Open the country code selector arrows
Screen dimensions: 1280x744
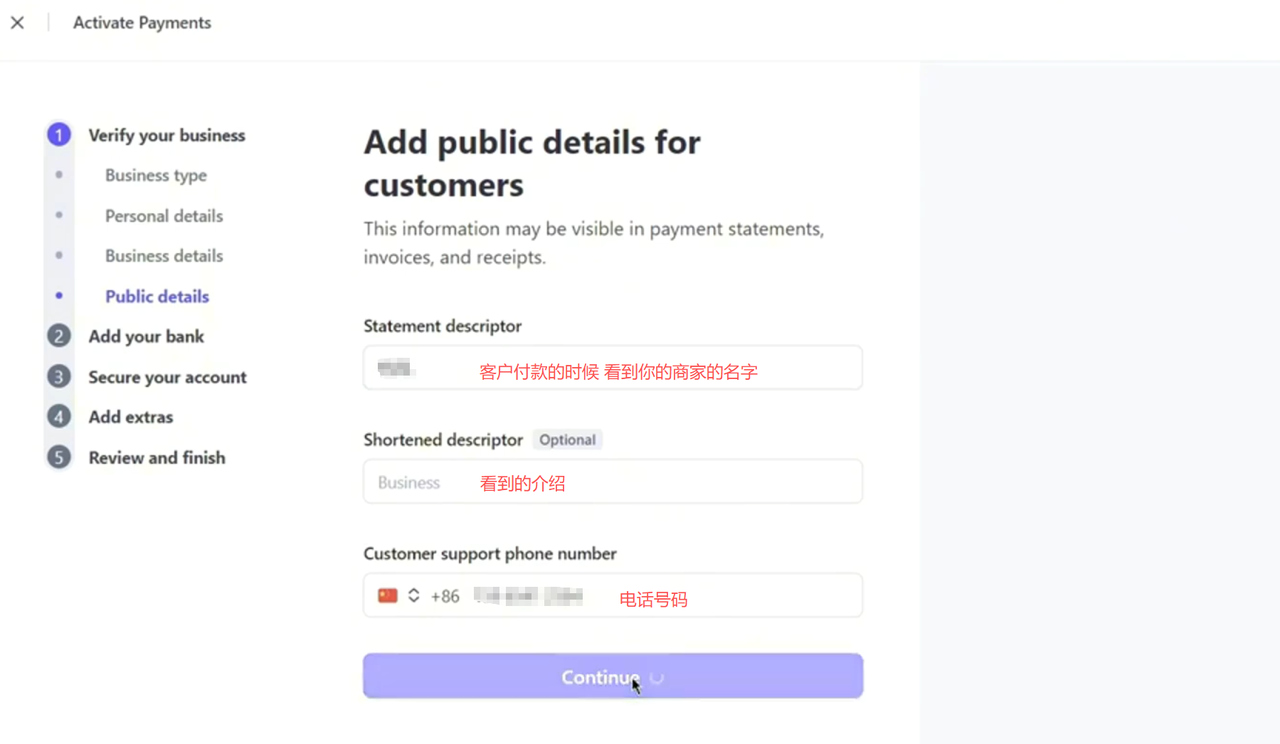tap(413, 596)
